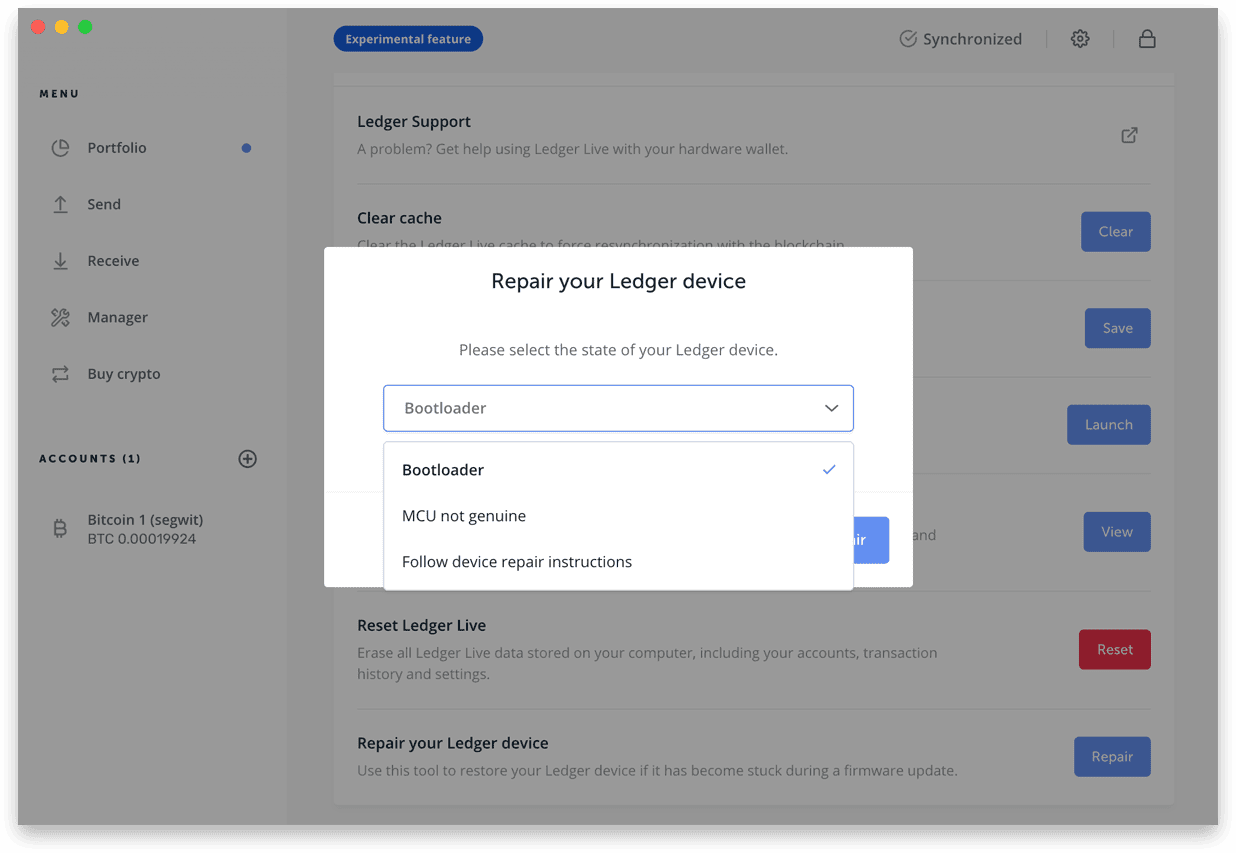Image resolution: width=1236 pixels, height=853 pixels.
Task: Click the Reset Ledger Live heading
Action: pyautogui.click(x=421, y=626)
